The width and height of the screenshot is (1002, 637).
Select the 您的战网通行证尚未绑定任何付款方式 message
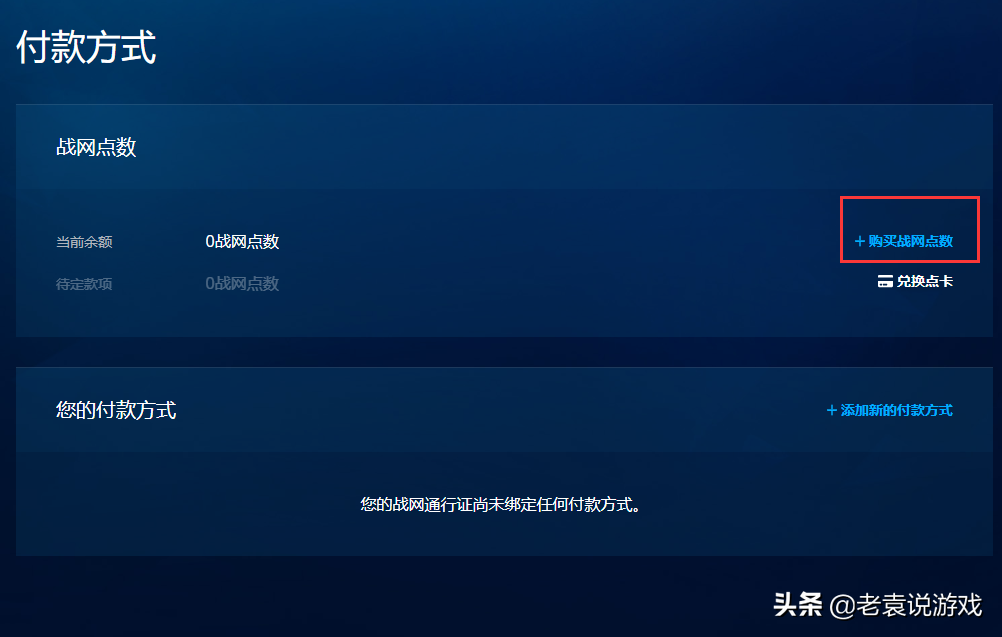click(500, 505)
